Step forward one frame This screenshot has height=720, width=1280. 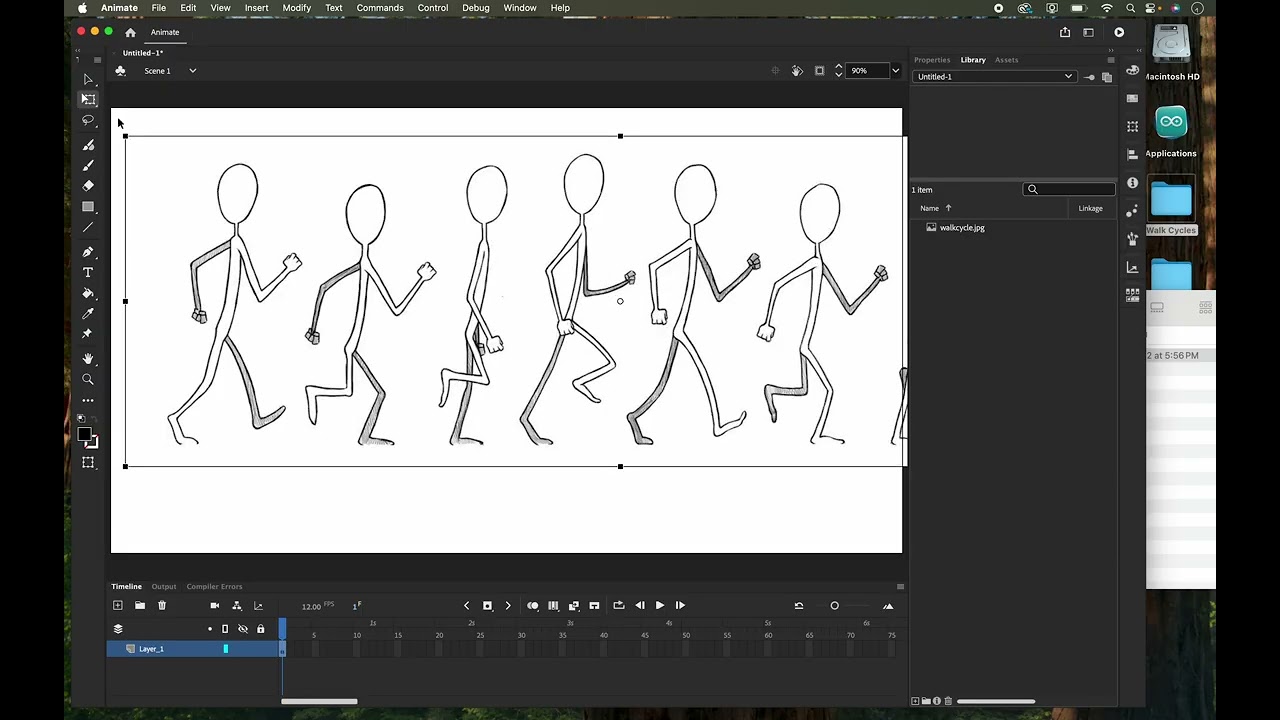tap(680, 605)
